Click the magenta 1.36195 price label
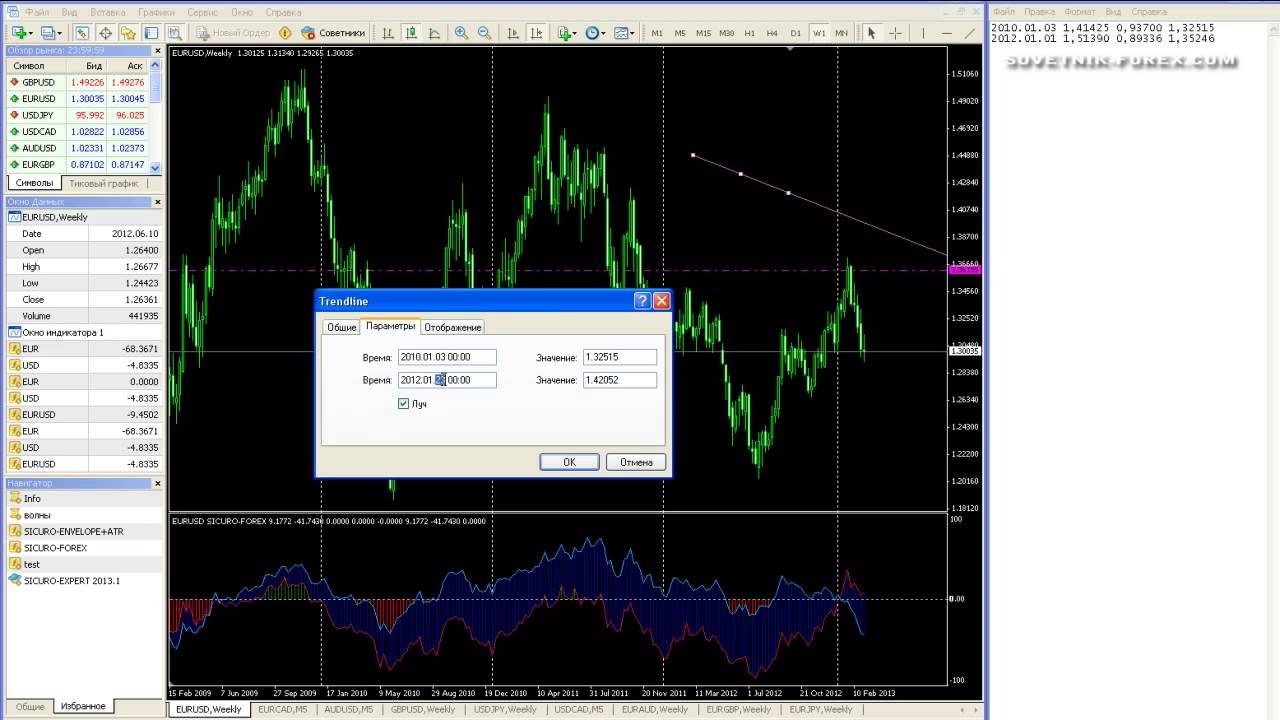Image resolution: width=1280 pixels, height=720 pixels. pyautogui.click(x=965, y=269)
